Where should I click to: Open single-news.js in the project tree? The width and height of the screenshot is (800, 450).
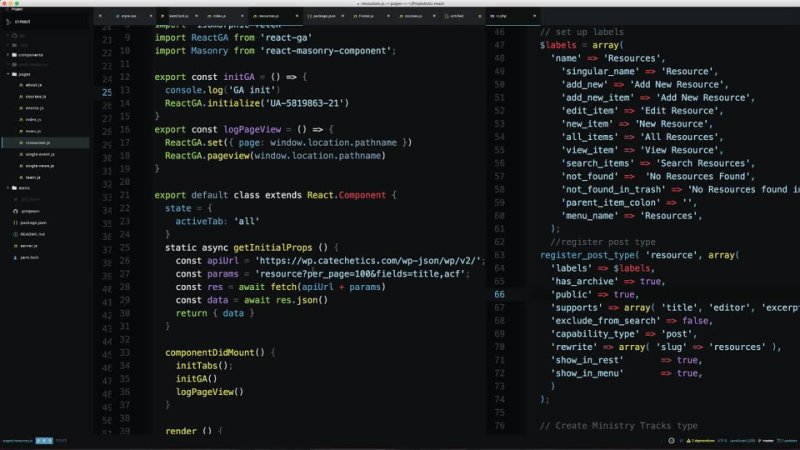point(40,166)
